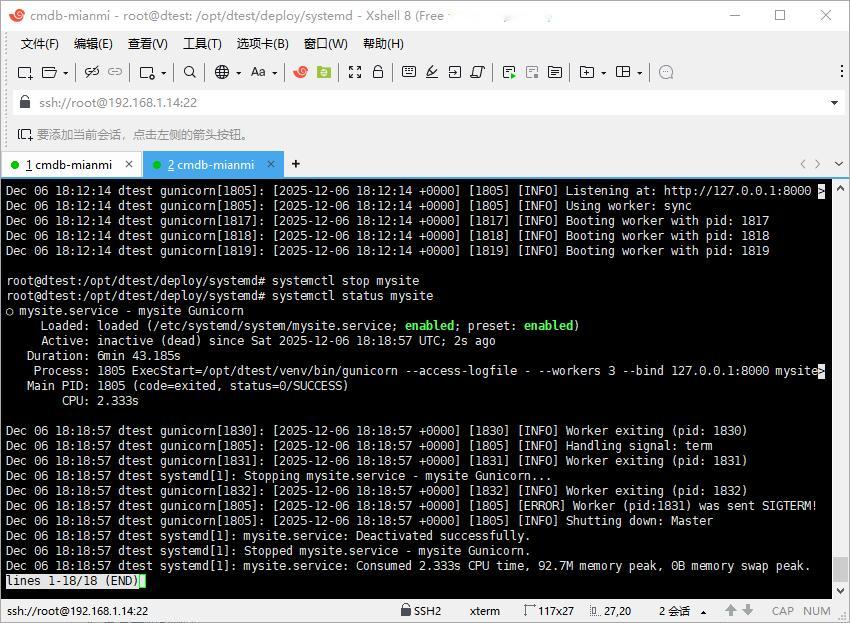The image size is (850, 623).
Task: Click the lock screen padlock icon
Action: click(x=378, y=72)
